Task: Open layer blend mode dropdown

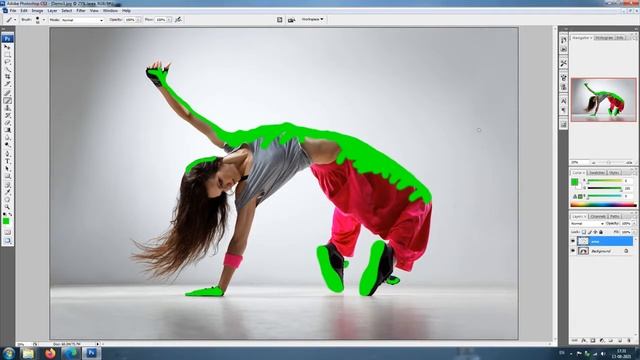Action: click(x=587, y=224)
